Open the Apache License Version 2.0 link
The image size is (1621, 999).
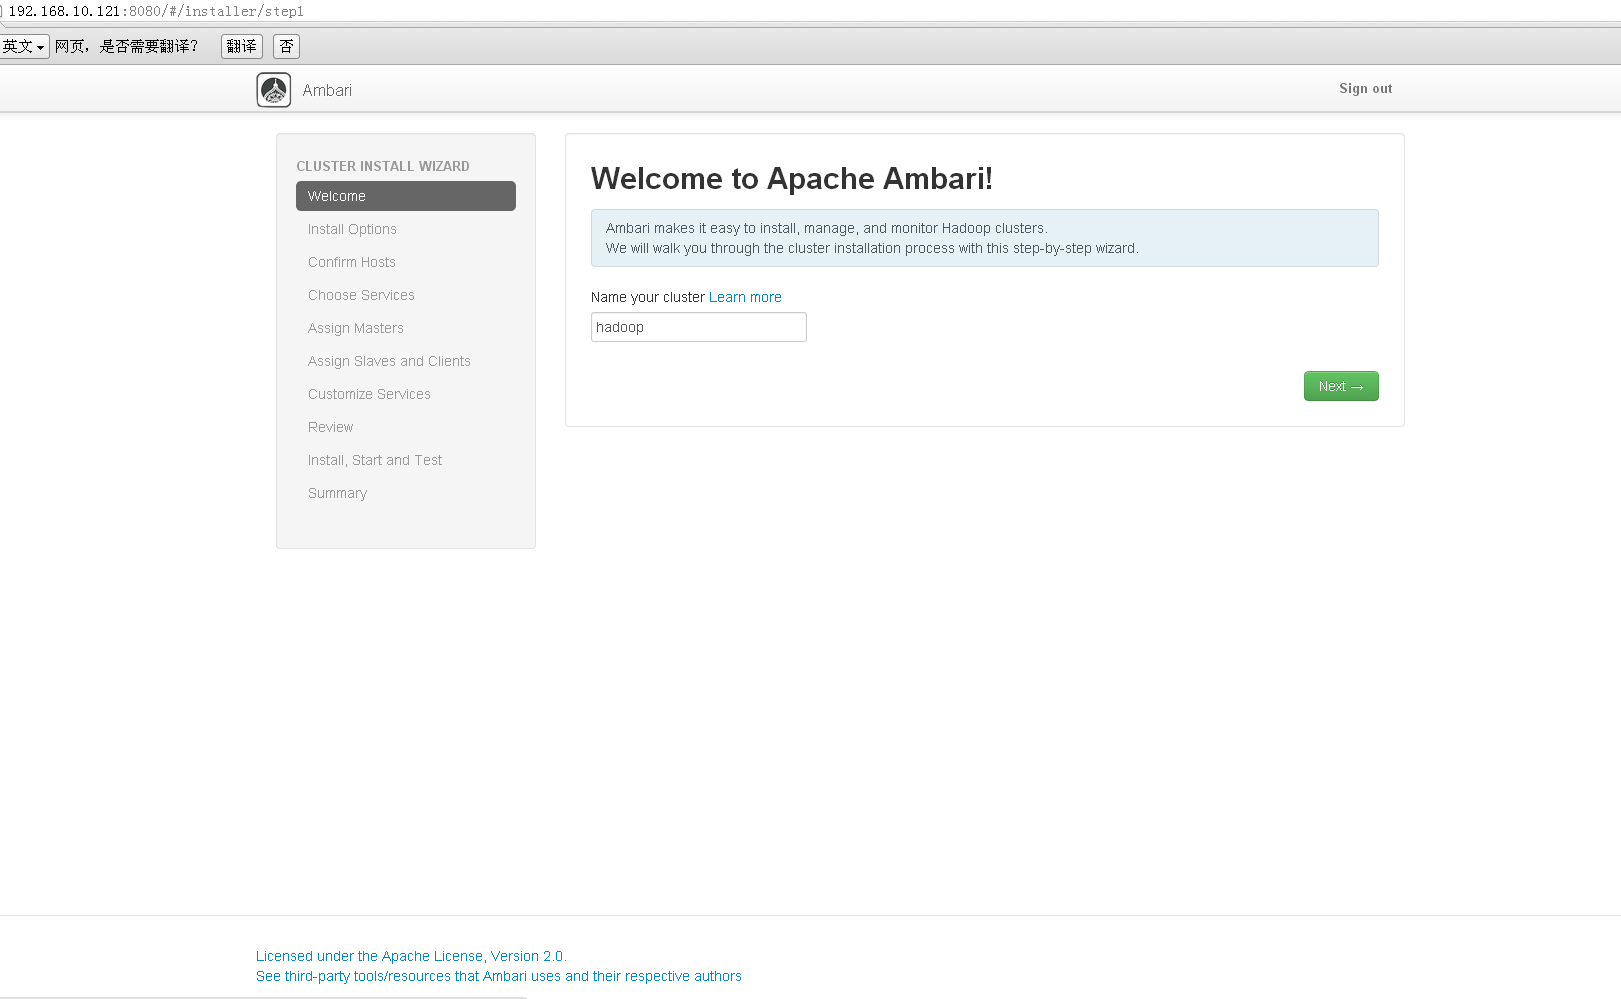click(410, 956)
